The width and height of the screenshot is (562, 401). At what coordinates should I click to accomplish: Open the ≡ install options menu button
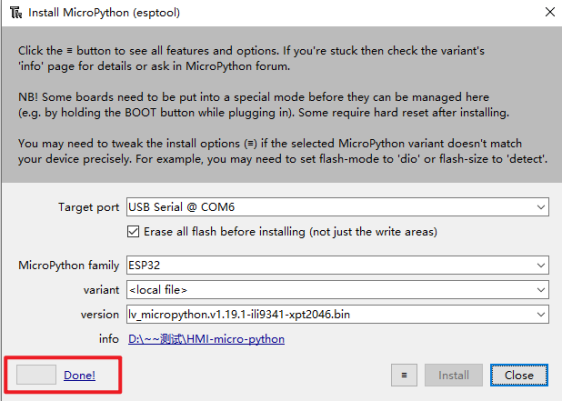tap(404, 375)
